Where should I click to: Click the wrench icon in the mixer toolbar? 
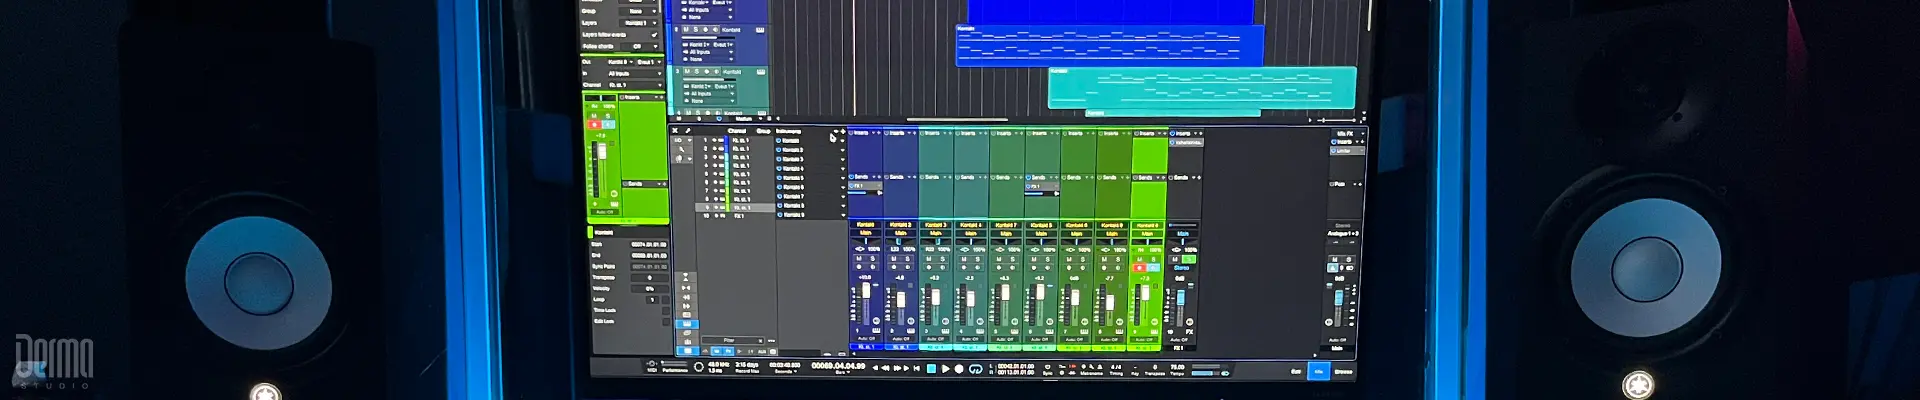pos(687,131)
